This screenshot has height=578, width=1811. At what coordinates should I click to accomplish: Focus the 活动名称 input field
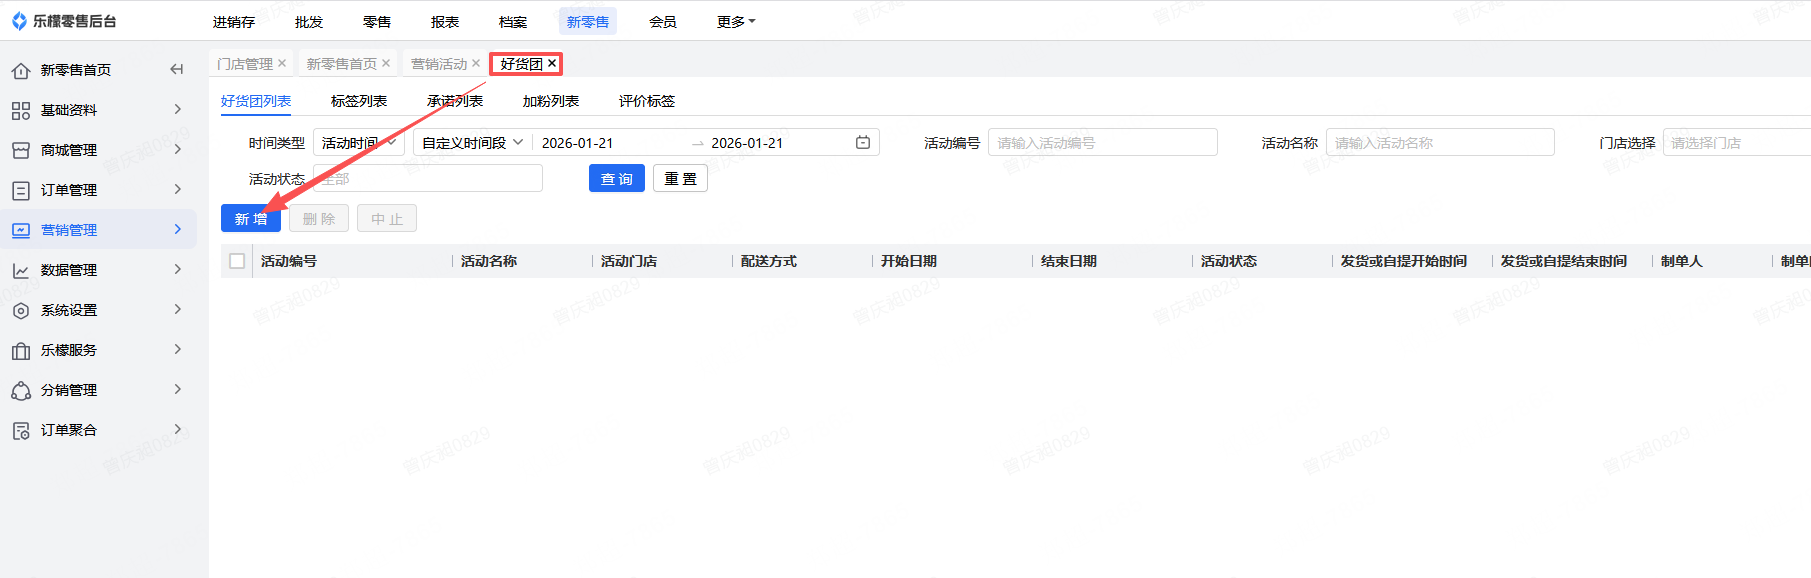(1440, 143)
